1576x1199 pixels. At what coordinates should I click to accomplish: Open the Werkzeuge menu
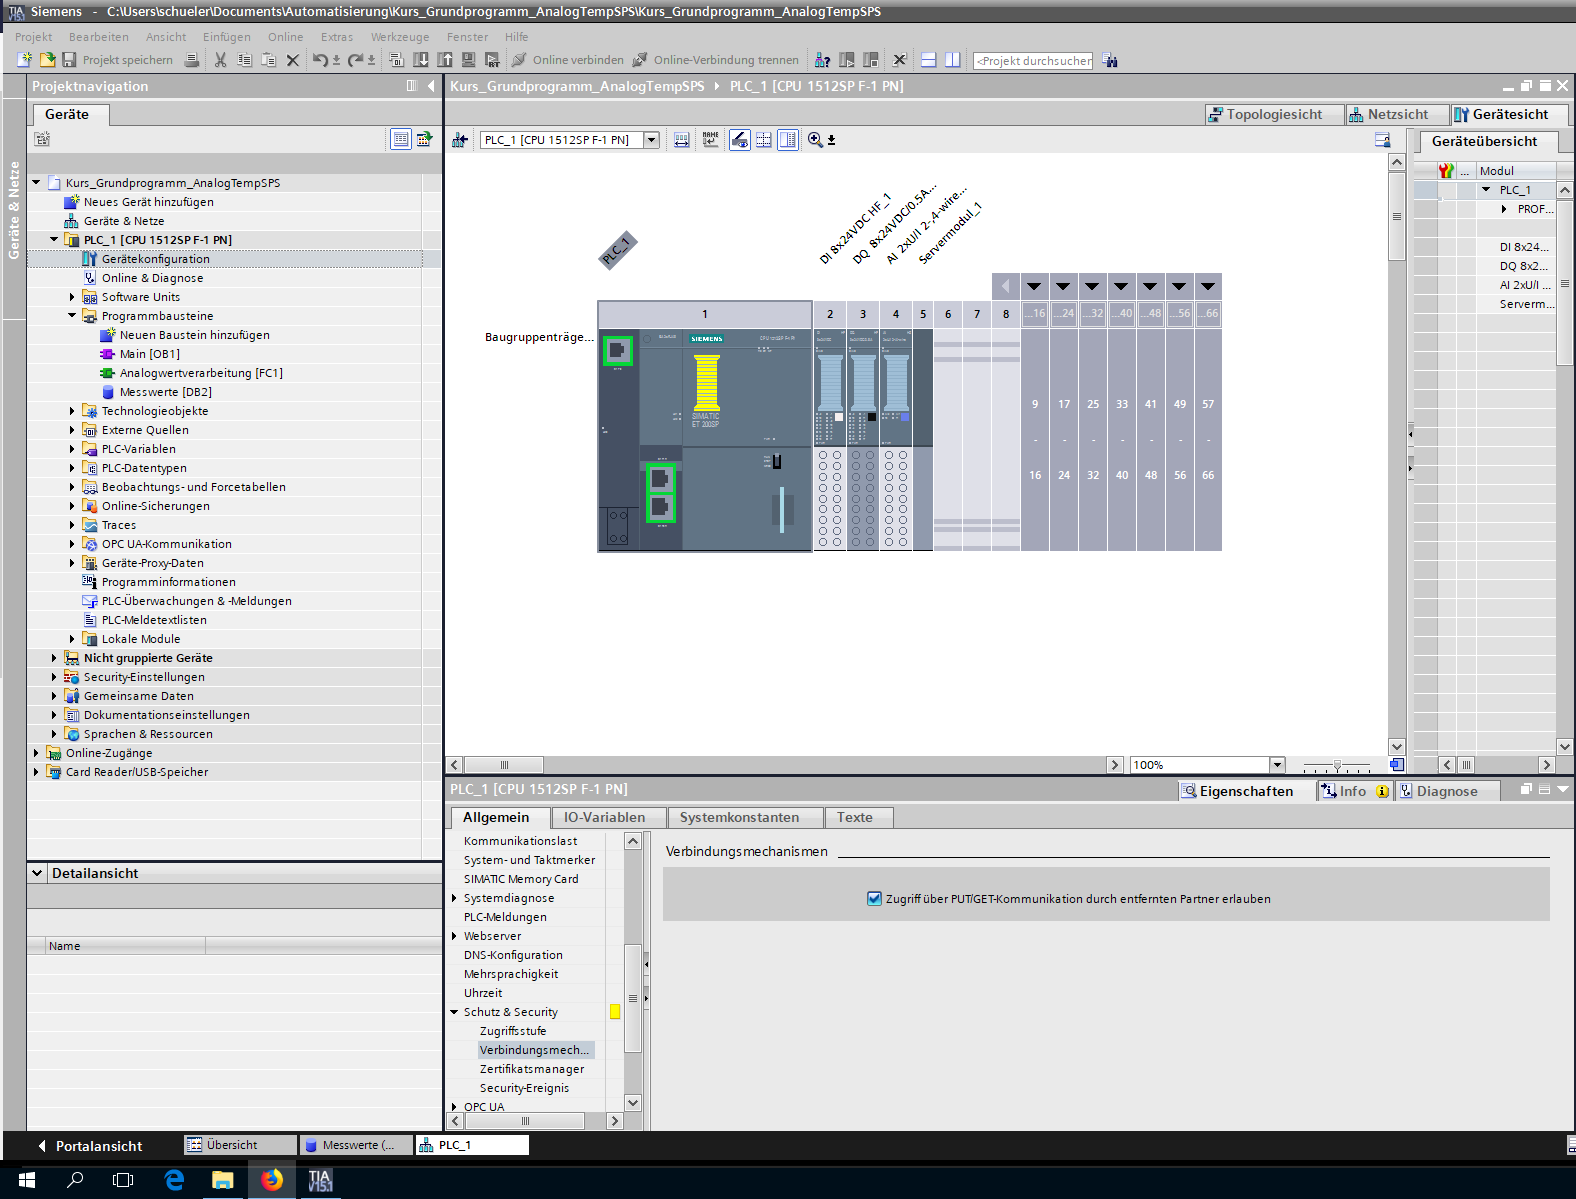(399, 37)
